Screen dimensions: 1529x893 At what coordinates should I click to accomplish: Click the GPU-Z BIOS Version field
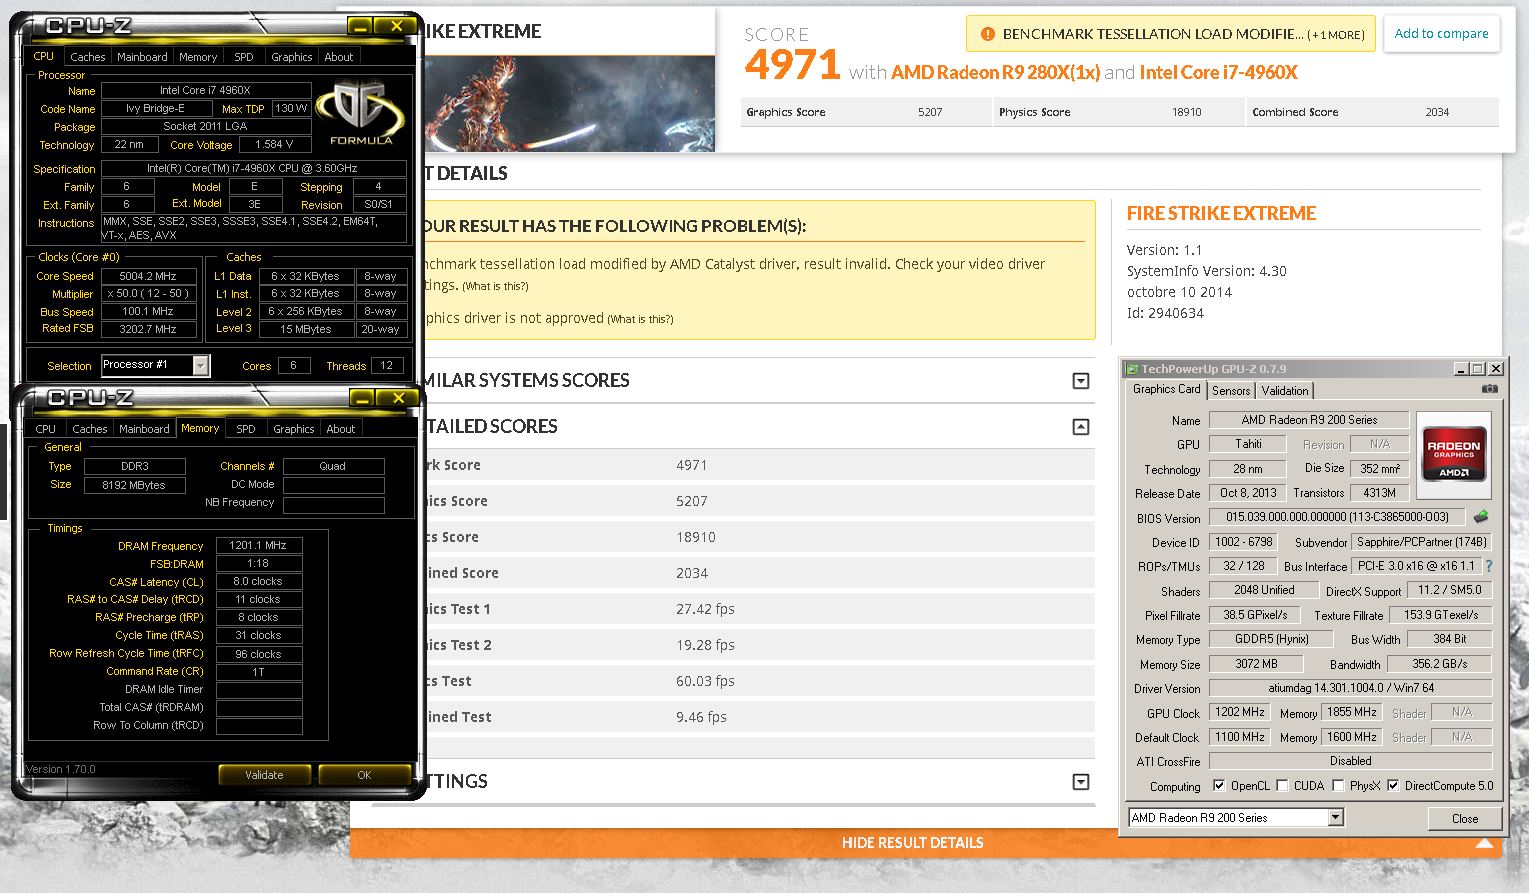pos(1337,517)
